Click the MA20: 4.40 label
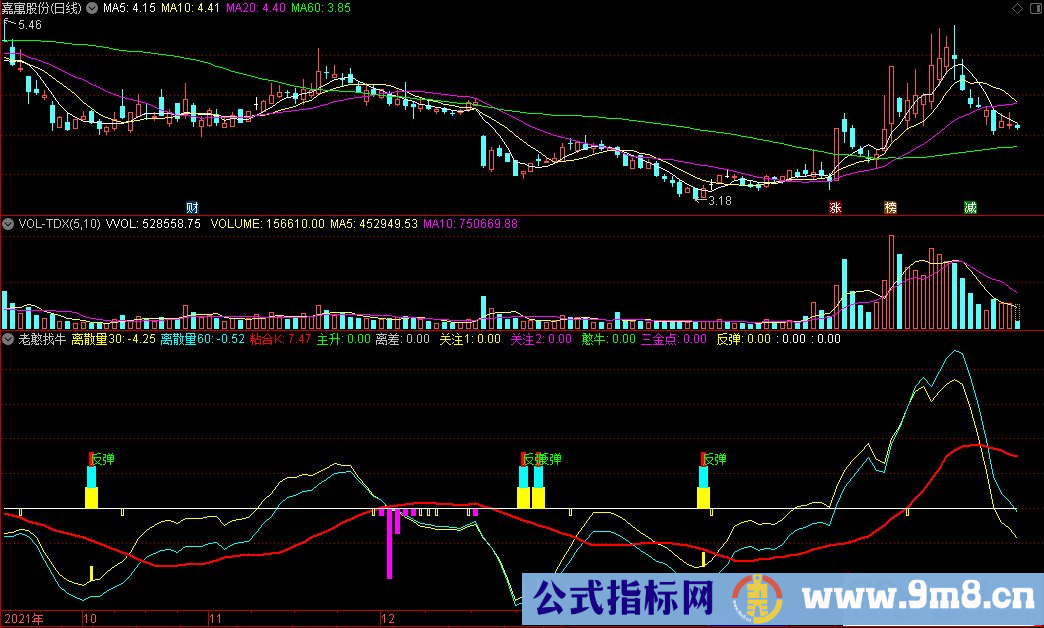Viewport: 1044px width, 628px height. click(256, 8)
